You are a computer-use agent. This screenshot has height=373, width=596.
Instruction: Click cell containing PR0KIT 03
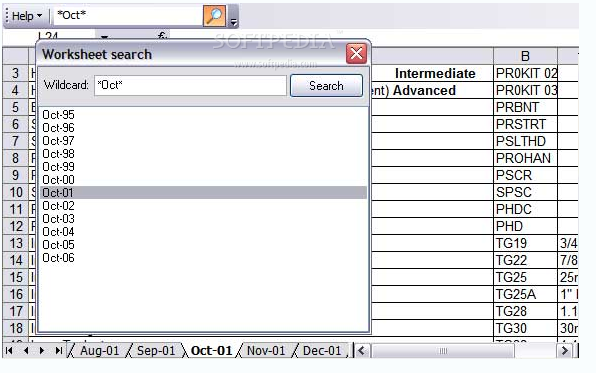point(525,90)
